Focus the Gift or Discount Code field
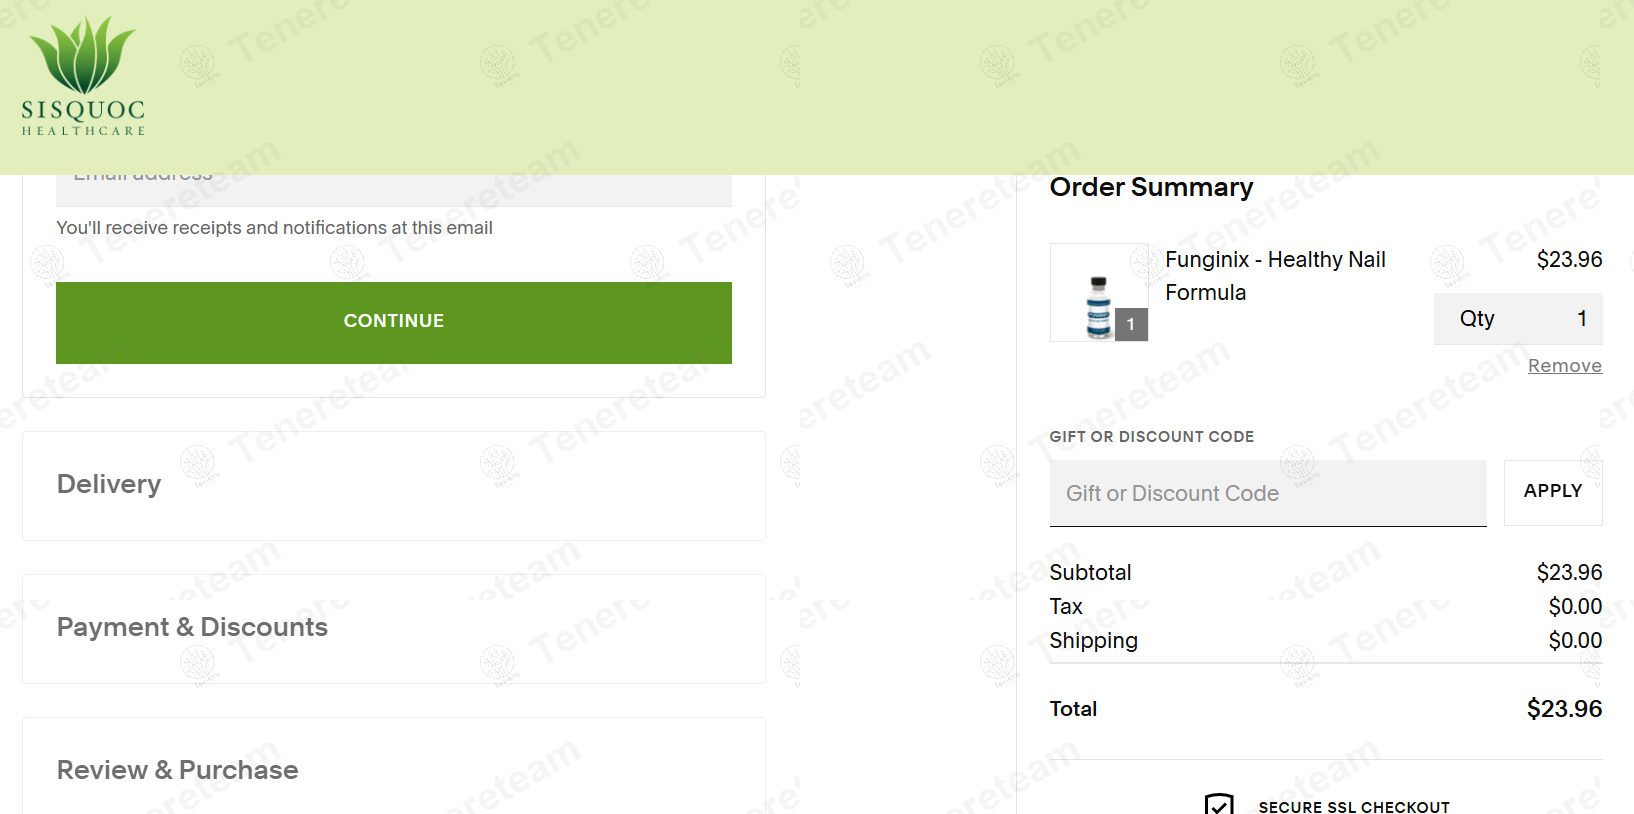1634x814 pixels. point(1268,493)
